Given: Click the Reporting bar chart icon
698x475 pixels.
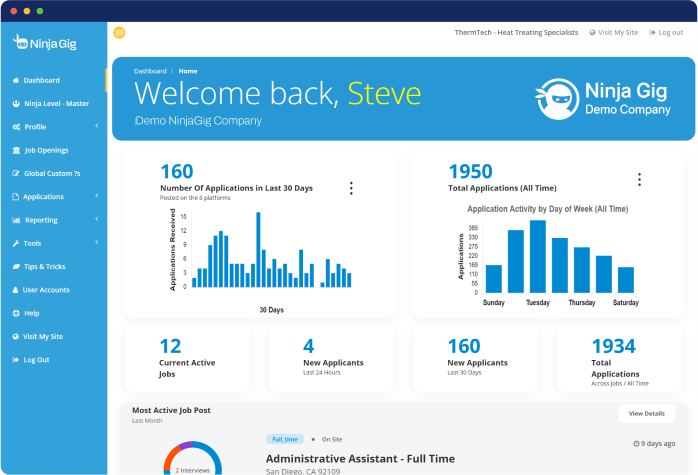Looking at the screenshot, I should tap(16, 220).
